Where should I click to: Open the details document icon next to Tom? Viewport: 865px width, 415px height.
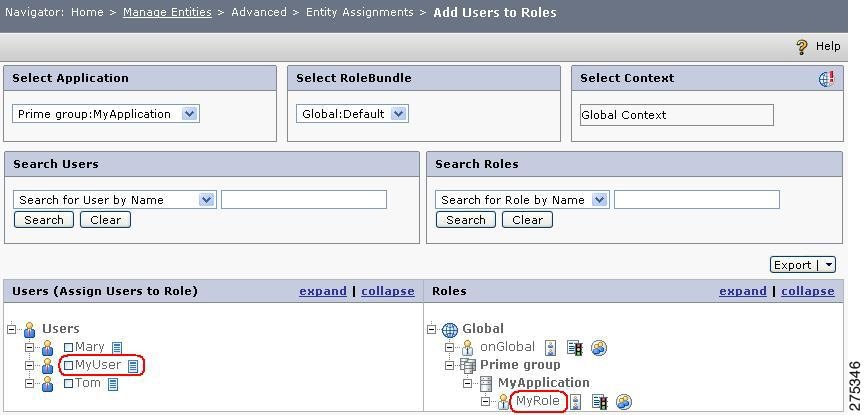click(x=113, y=384)
